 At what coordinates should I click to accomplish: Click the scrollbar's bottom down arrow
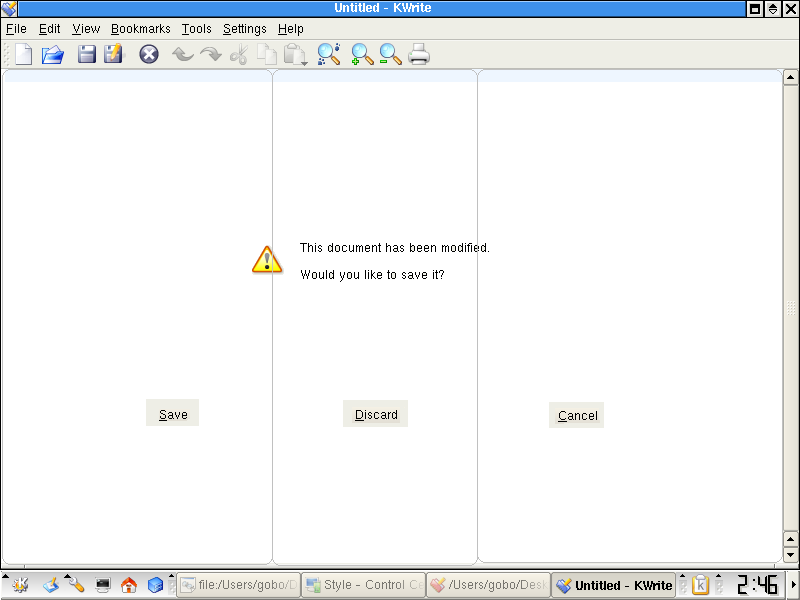click(x=790, y=554)
